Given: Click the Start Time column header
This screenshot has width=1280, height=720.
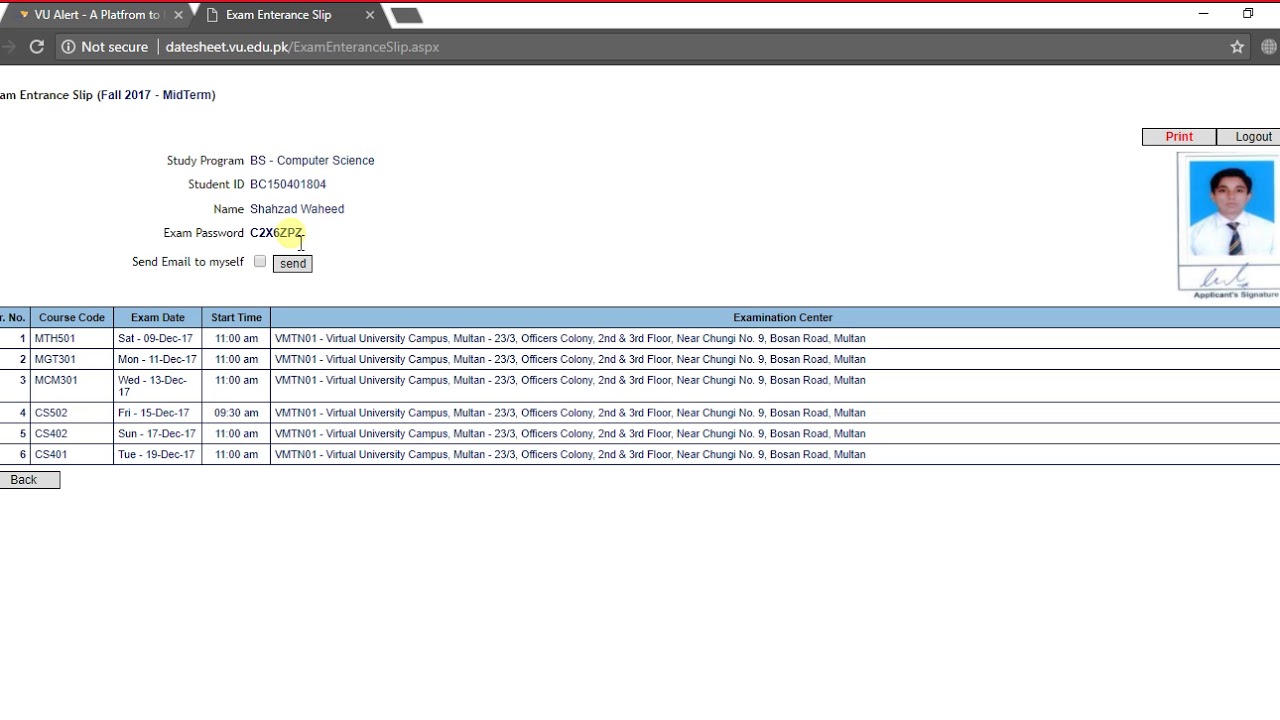Looking at the screenshot, I should point(236,317).
